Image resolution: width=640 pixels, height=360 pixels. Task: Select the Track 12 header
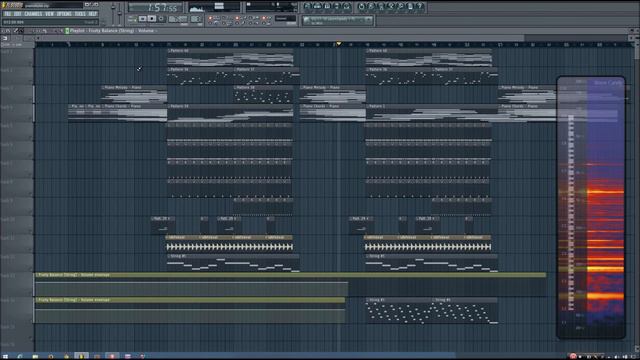pos(16,262)
